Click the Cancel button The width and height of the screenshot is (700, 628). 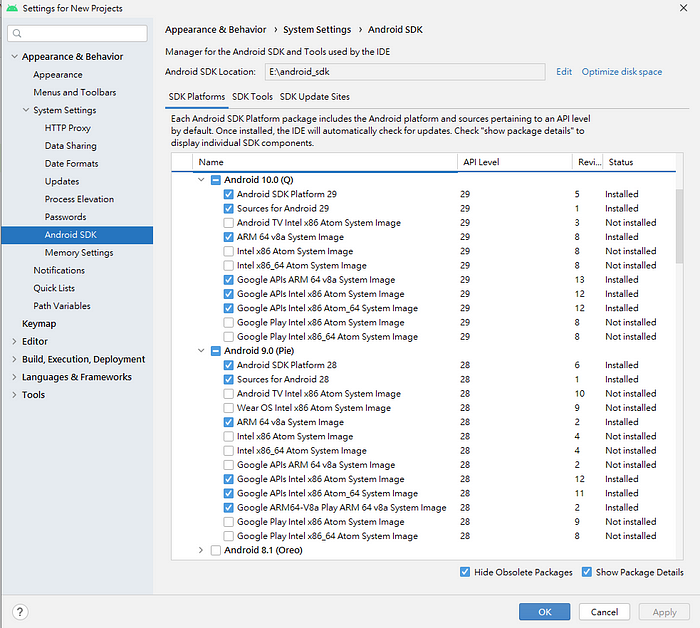tap(604, 611)
